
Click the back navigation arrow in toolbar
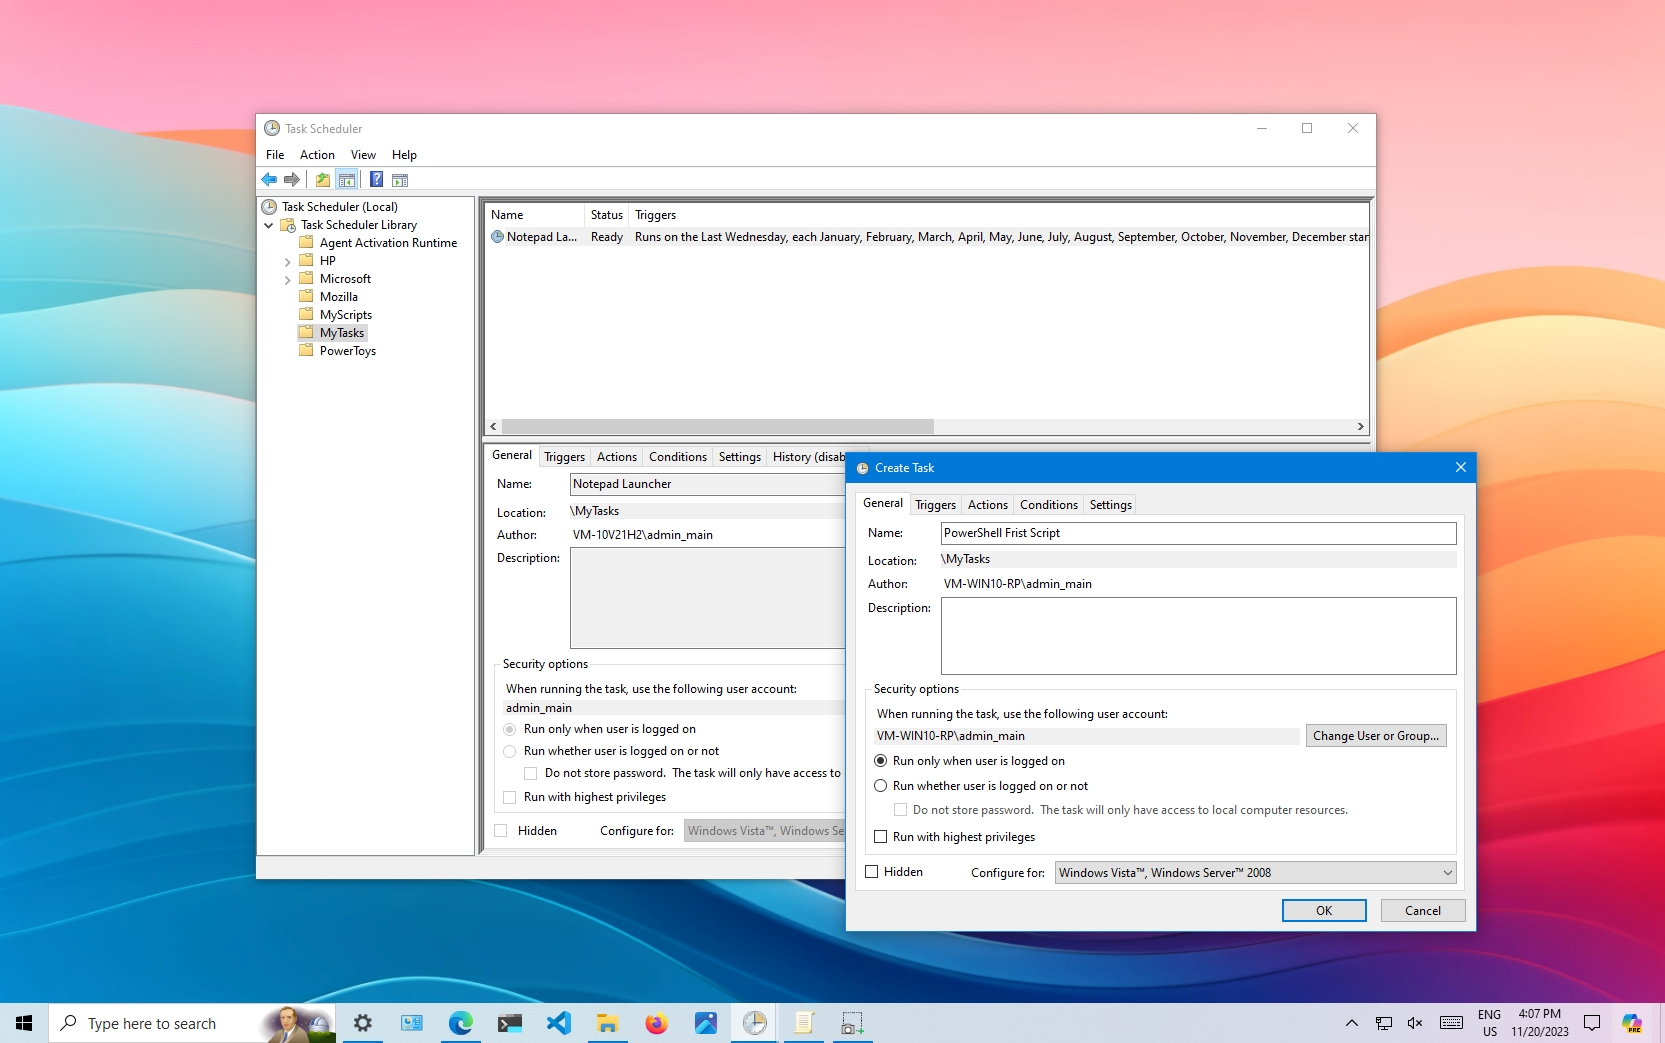[x=268, y=179]
